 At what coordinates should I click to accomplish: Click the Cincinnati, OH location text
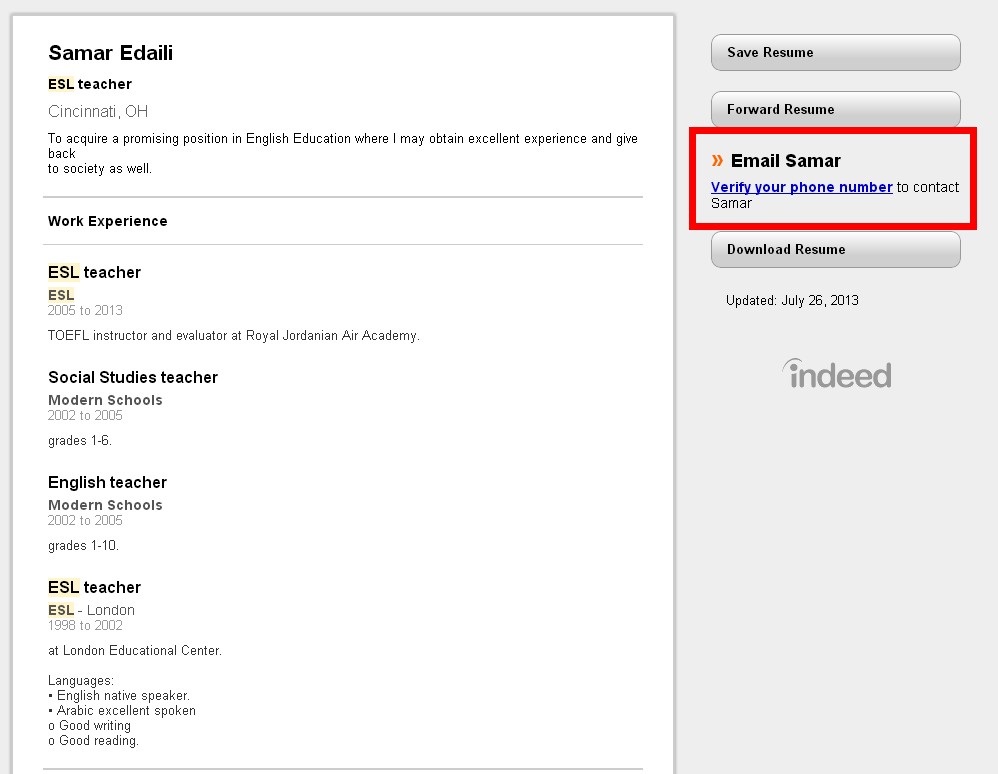pyautogui.click(x=98, y=111)
